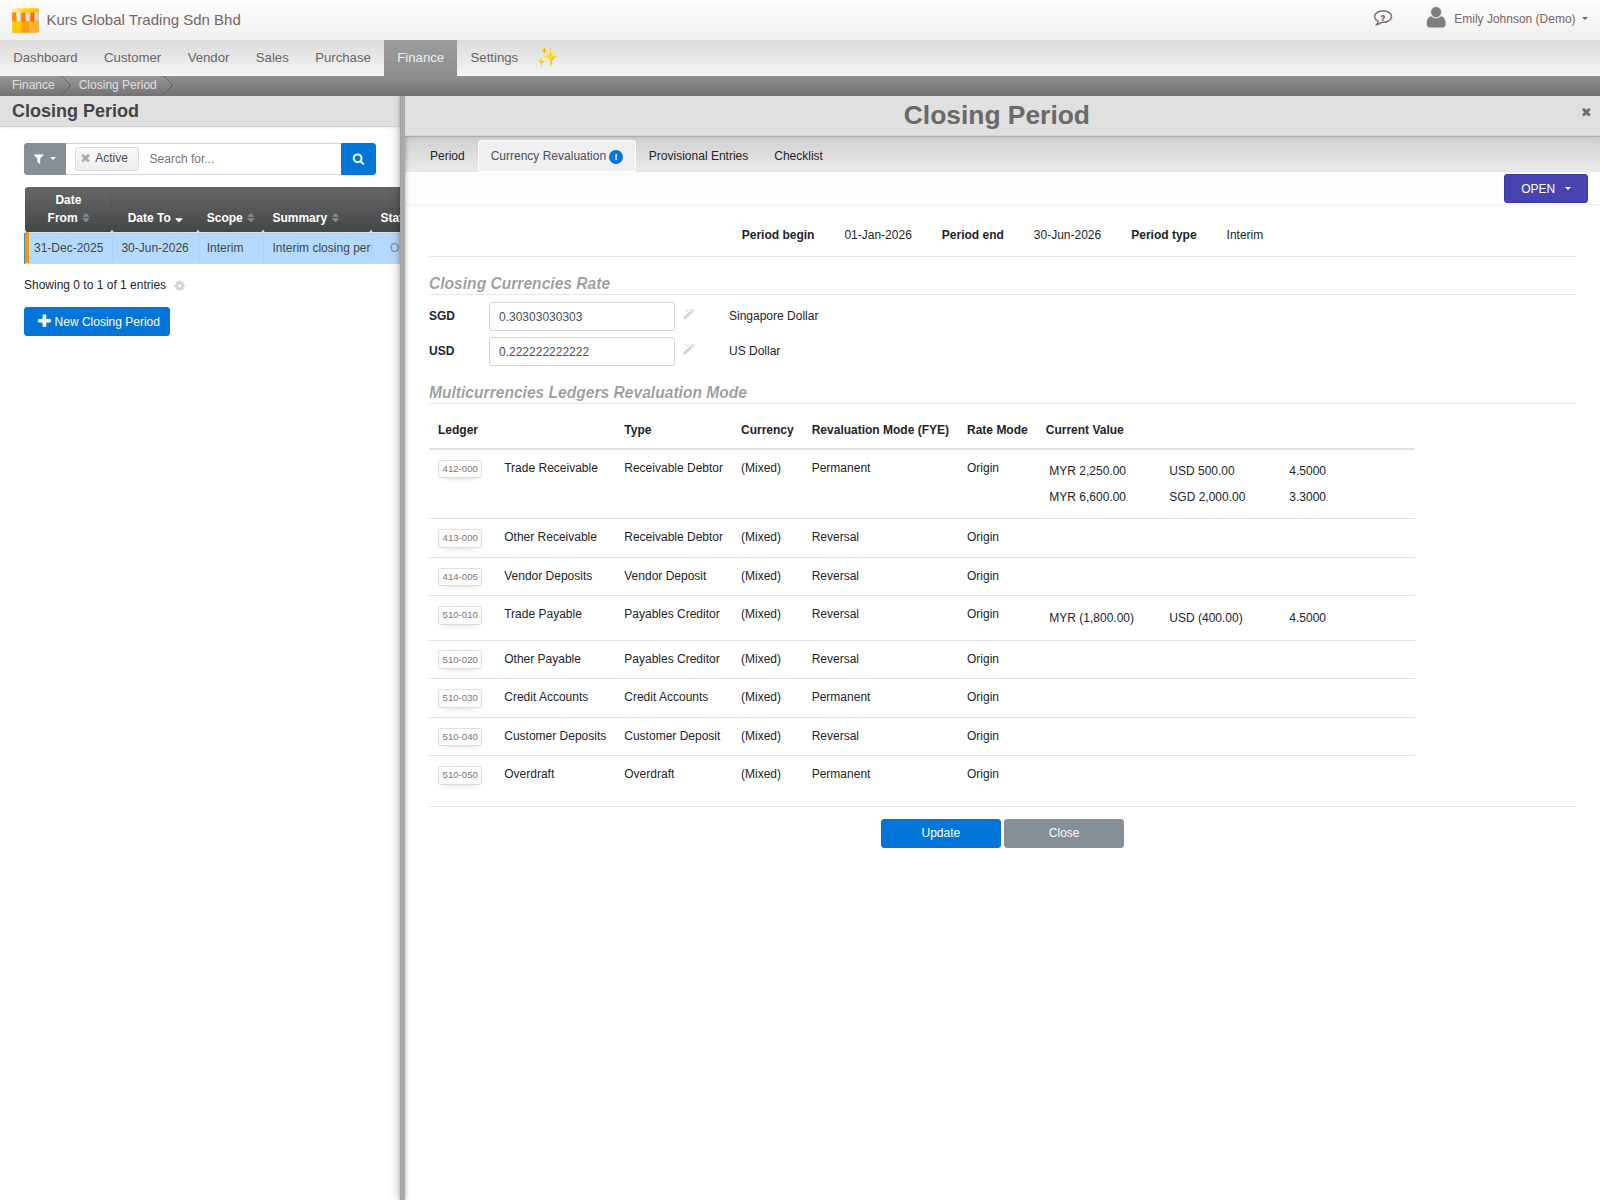Click the gray Close button
Viewport: 1600px width, 1200px height.
[x=1064, y=833]
